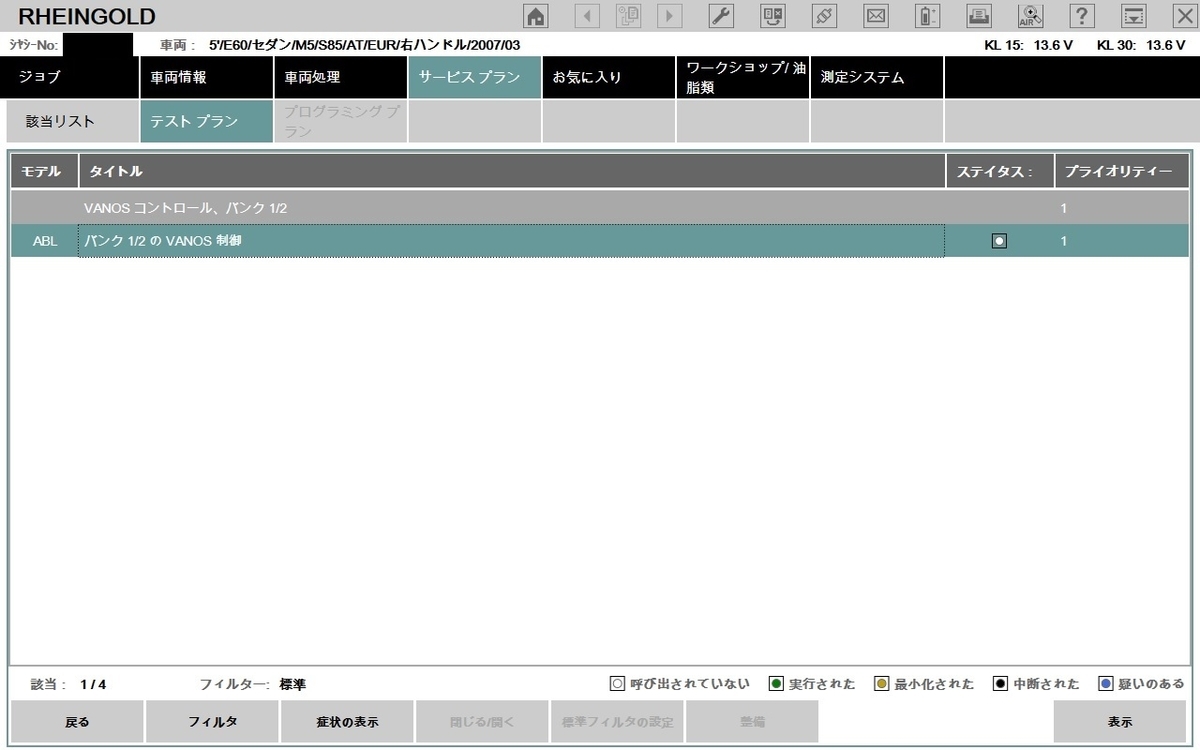
Task: Open the wrench settings icon
Action: pos(721,15)
